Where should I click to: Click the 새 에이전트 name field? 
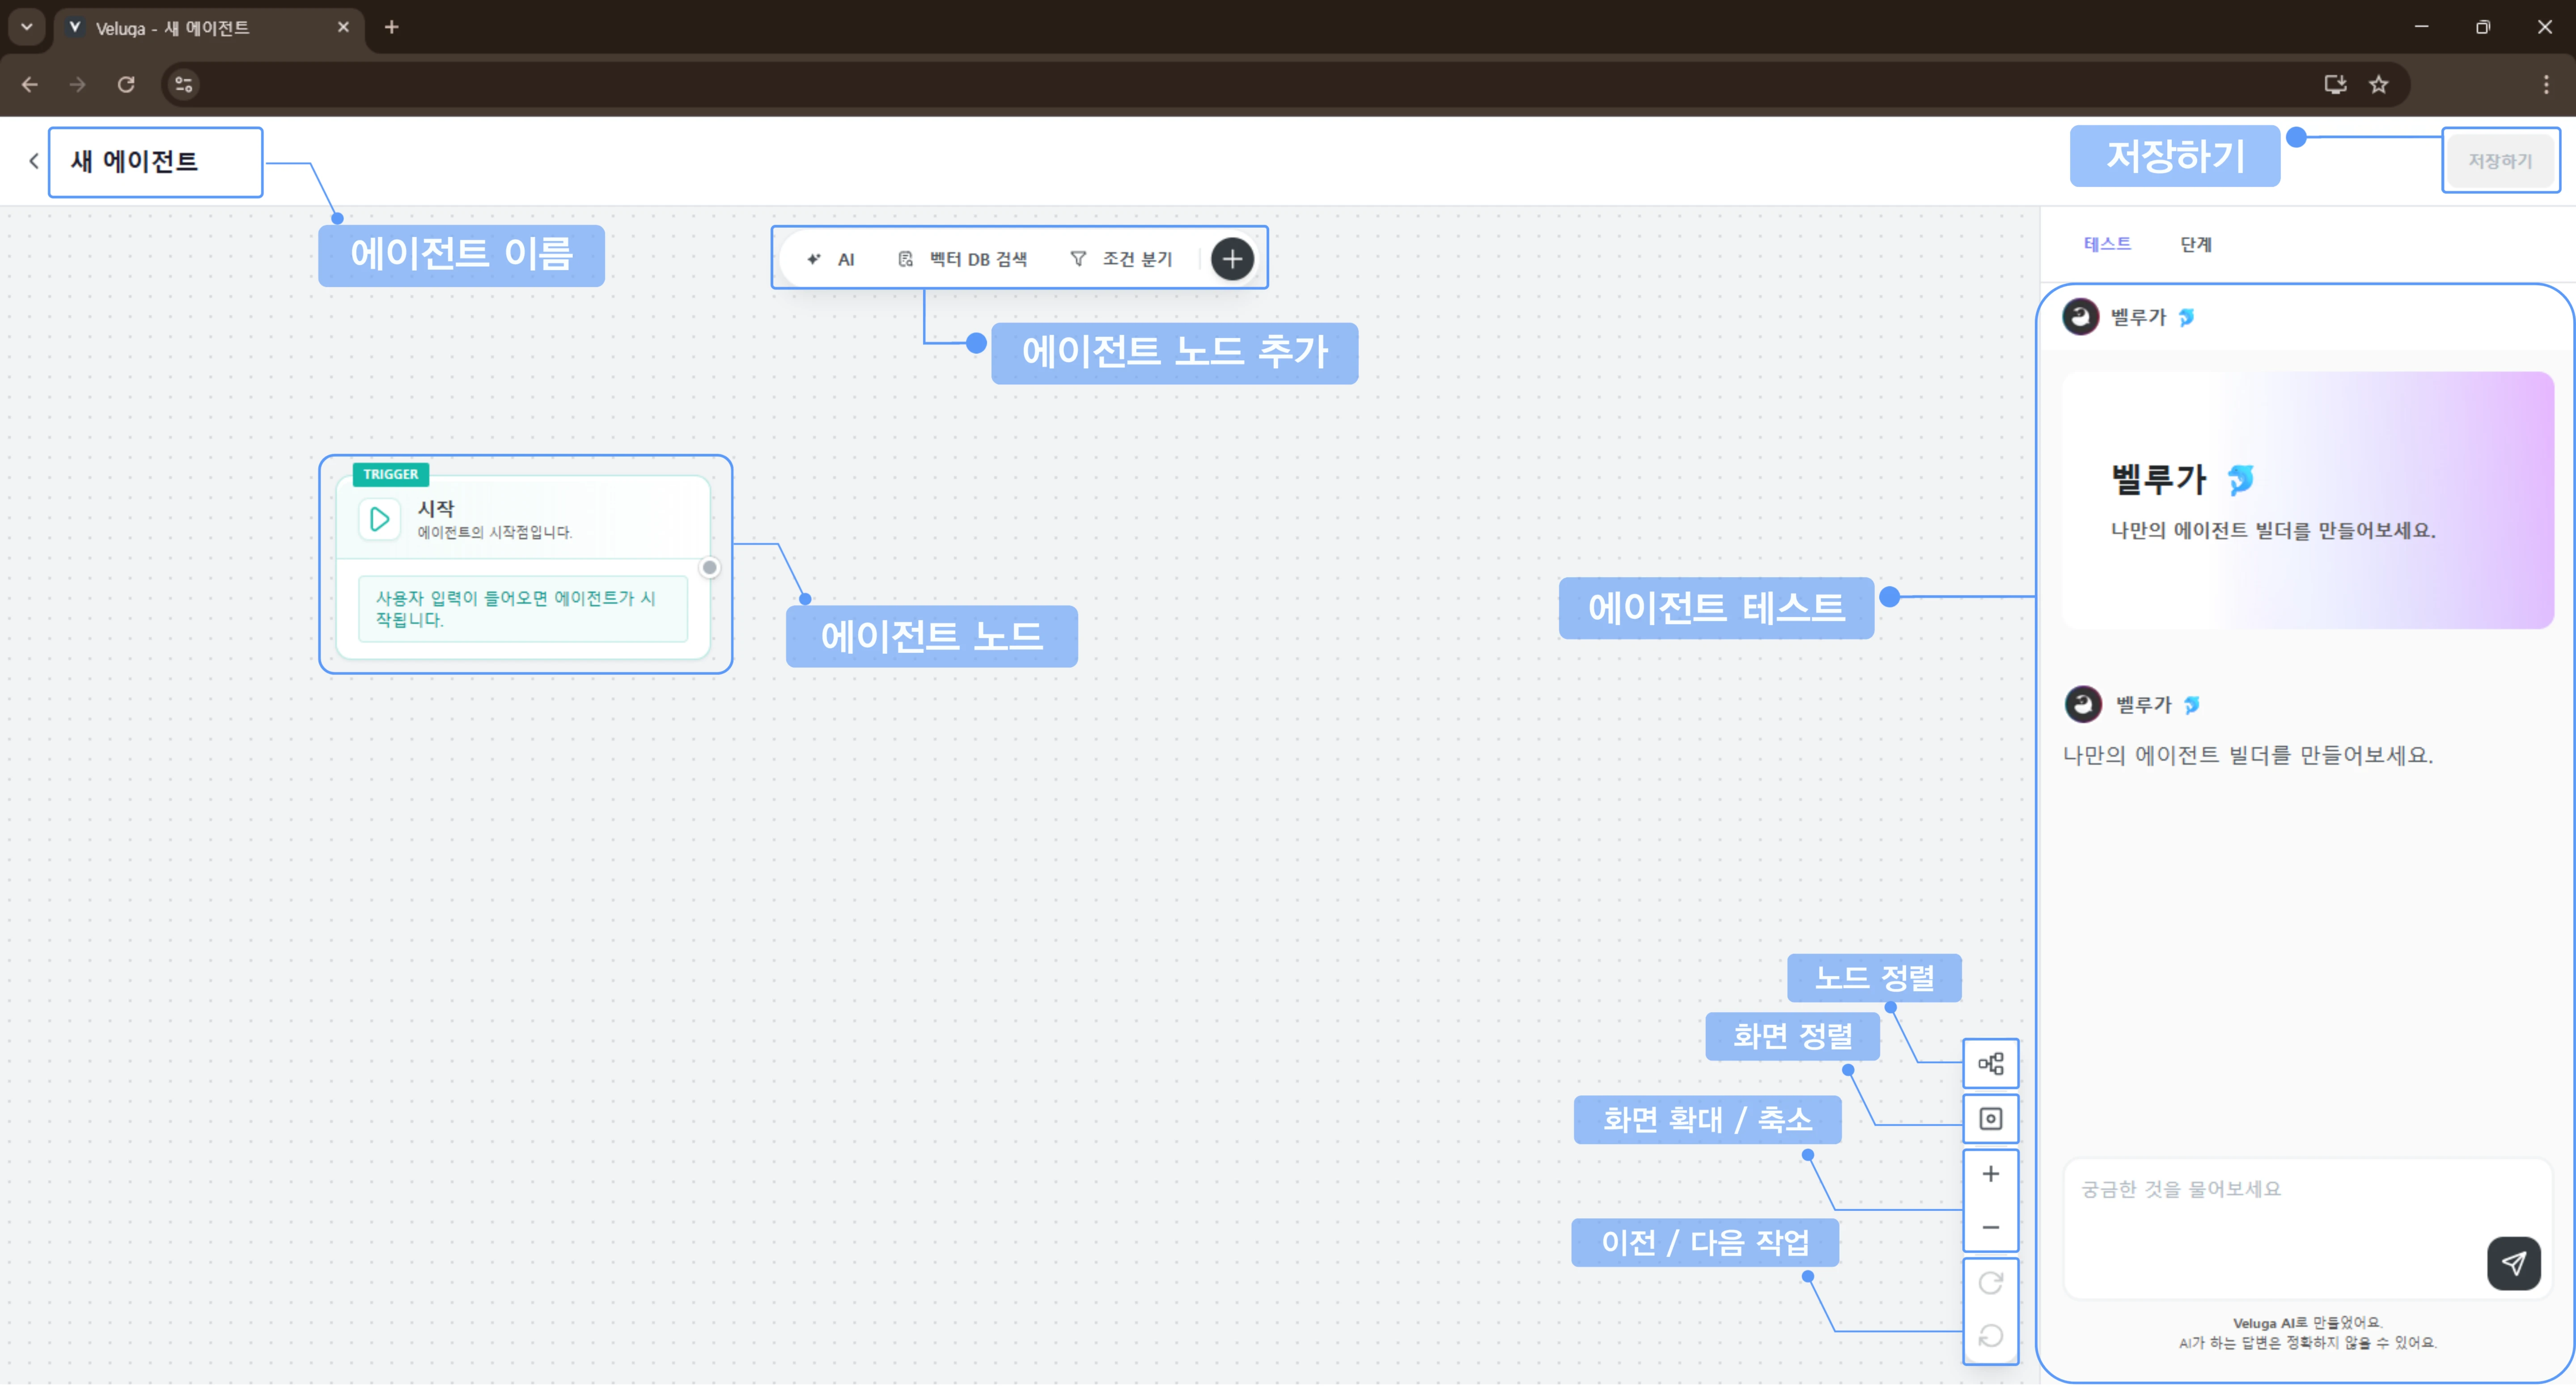pos(155,162)
